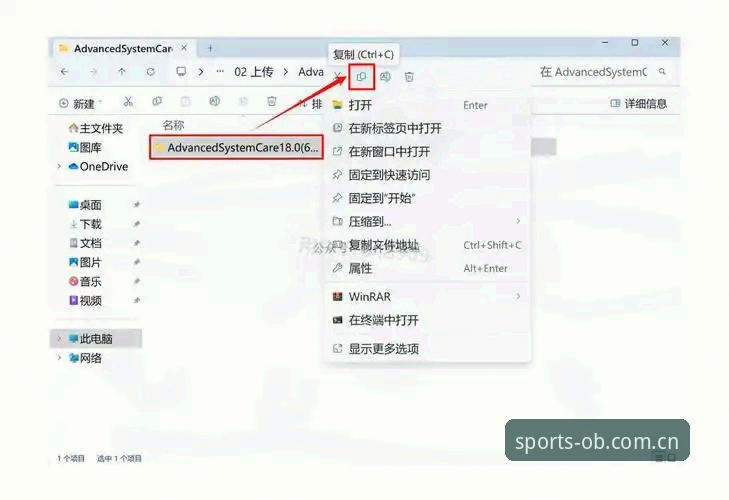Viewport: 729px width, 500px height.
Task: Click the breadcrumb overflow ellipsis
Action: click(220, 72)
